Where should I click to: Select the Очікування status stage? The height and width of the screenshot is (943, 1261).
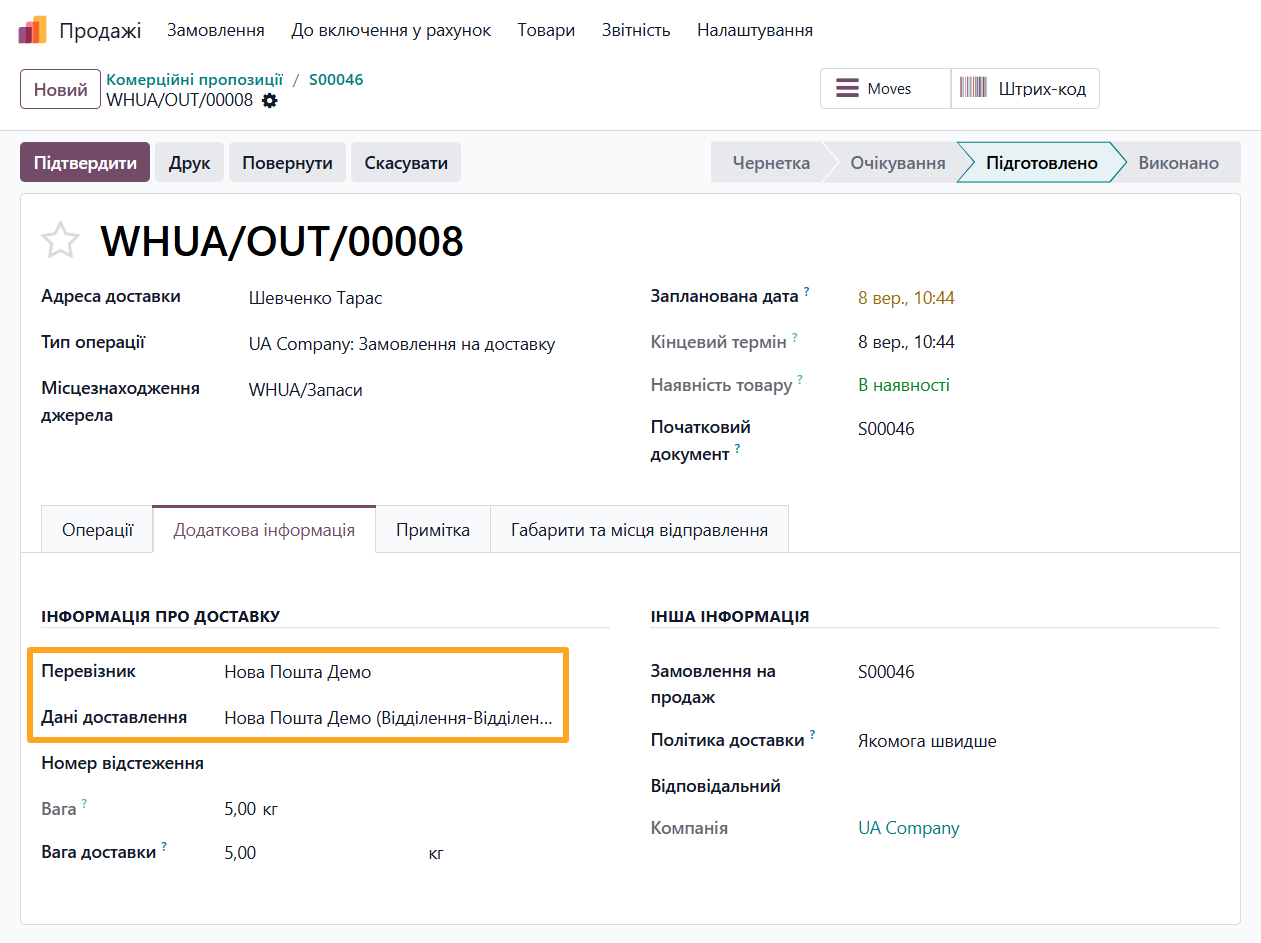pyautogui.click(x=897, y=162)
